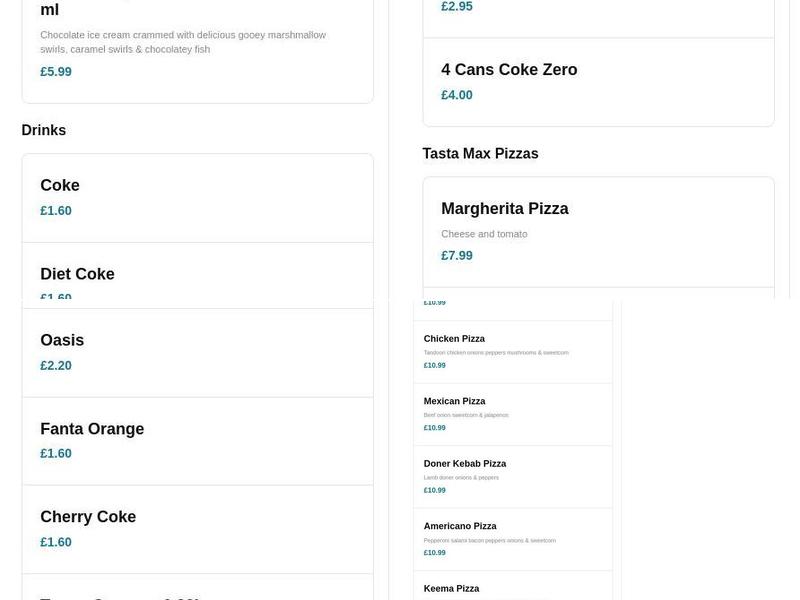Select the Coke drink item
800x600 pixels.
pos(59,185)
